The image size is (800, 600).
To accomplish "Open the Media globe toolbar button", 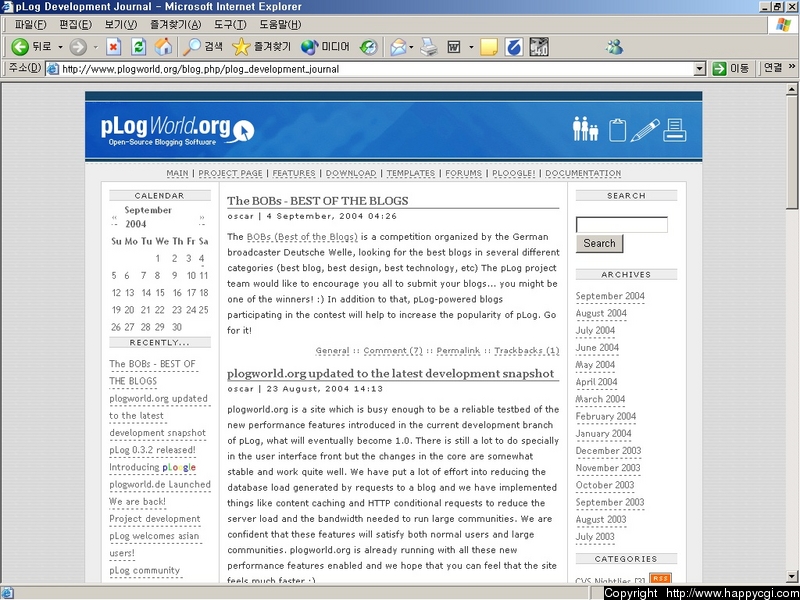I will click(x=325, y=47).
